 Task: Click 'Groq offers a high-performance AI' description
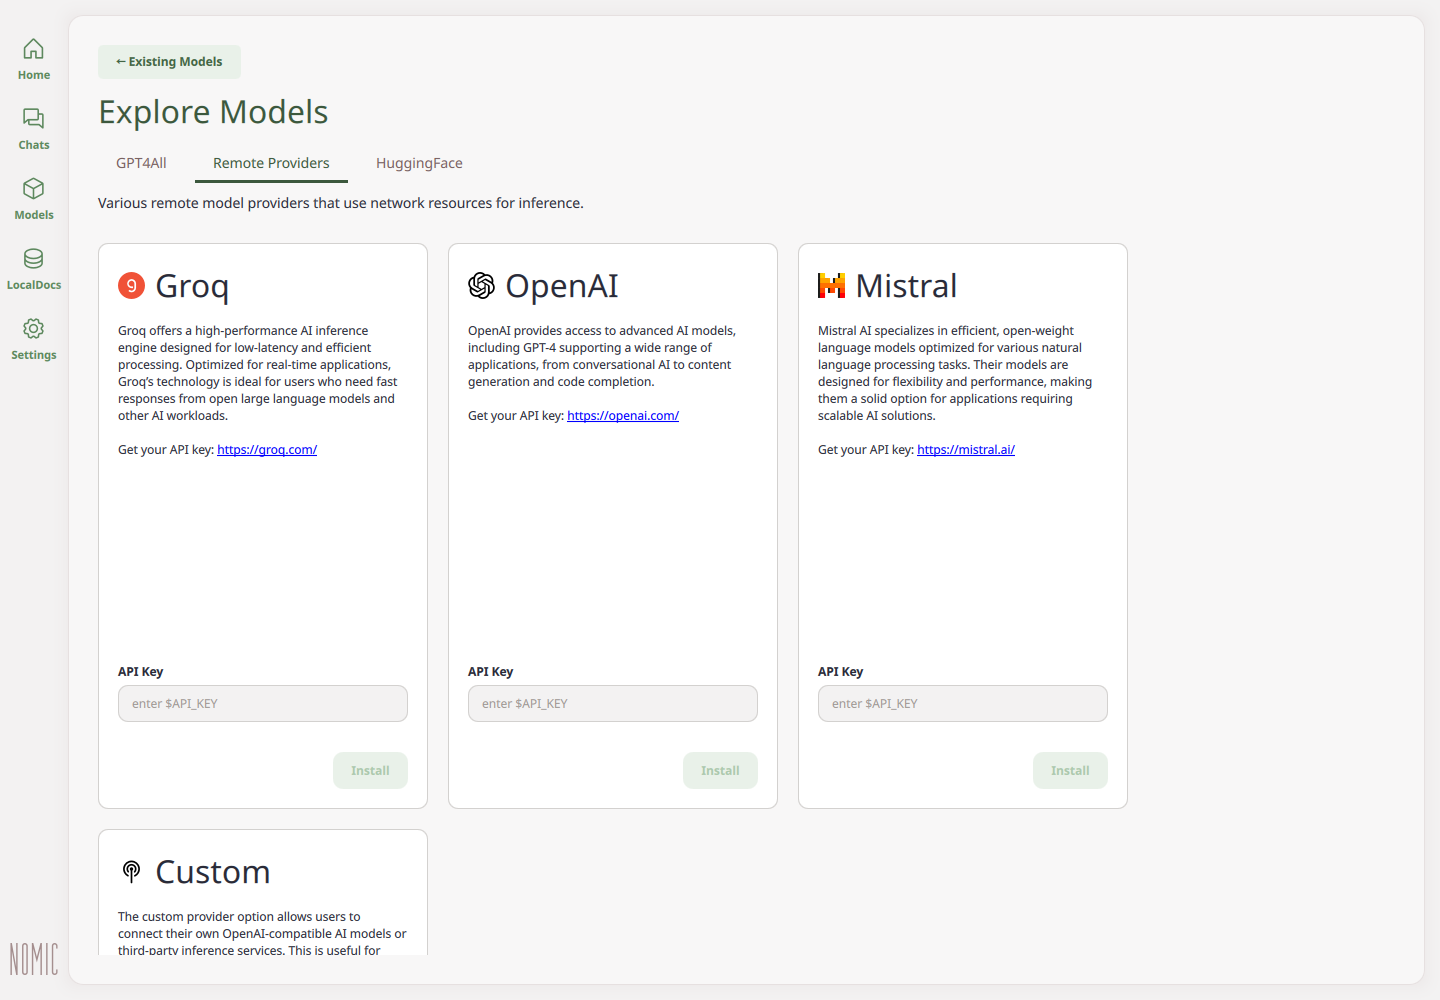click(x=258, y=373)
